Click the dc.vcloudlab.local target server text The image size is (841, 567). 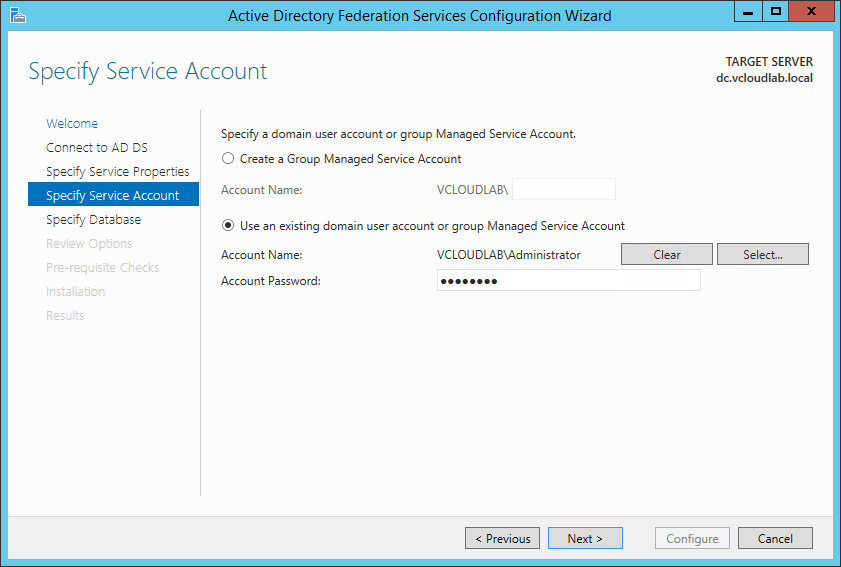[764, 78]
